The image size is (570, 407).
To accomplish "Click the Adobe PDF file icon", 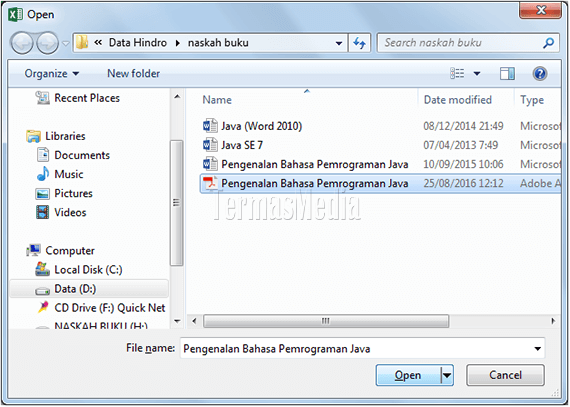I will [x=210, y=183].
